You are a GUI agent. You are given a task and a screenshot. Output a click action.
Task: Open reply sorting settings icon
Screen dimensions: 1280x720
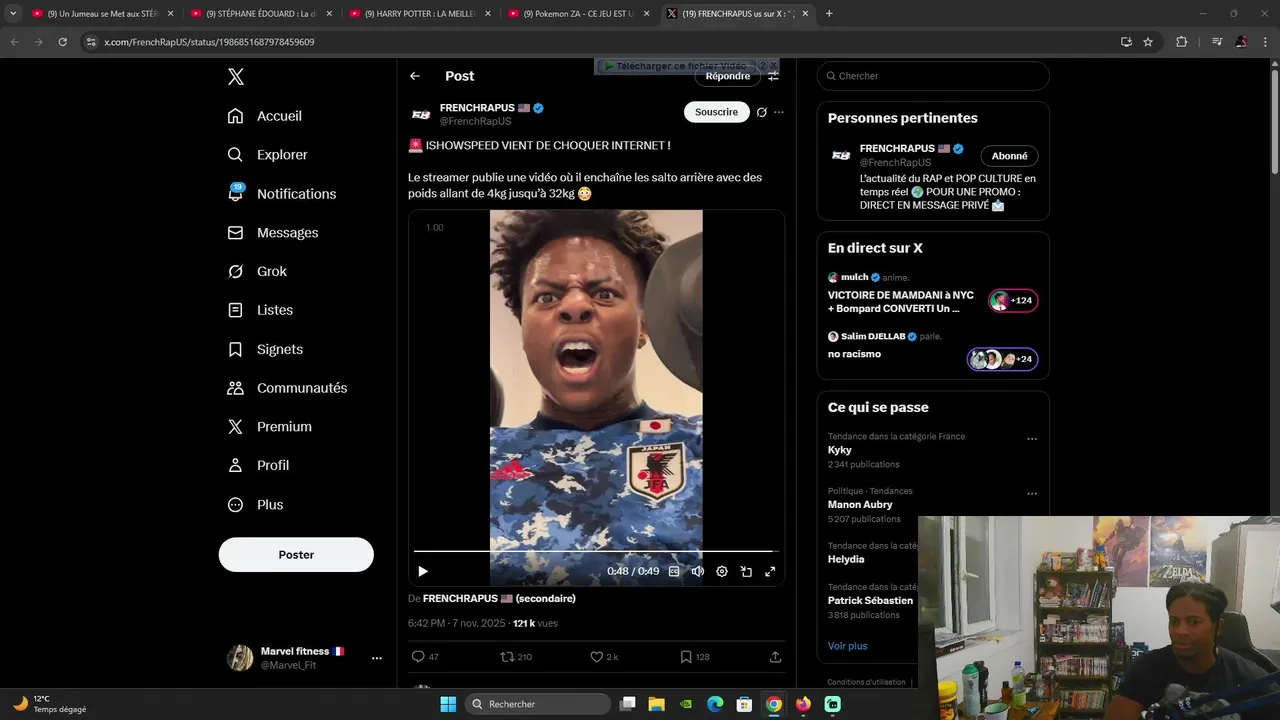pos(773,76)
